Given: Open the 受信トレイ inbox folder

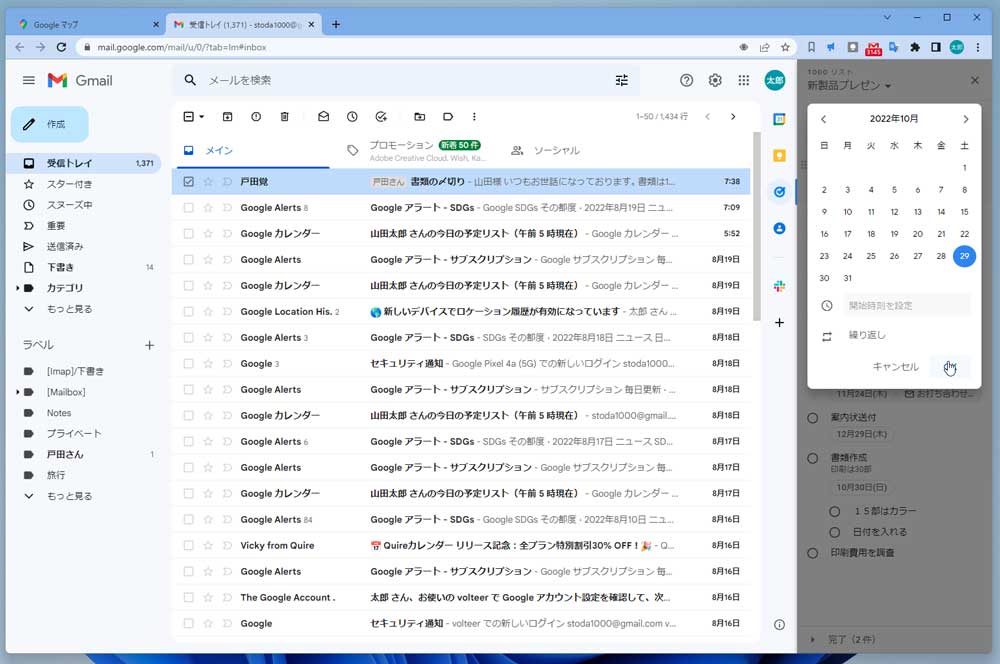Looking at the screenshot, I should coord(83,163).
